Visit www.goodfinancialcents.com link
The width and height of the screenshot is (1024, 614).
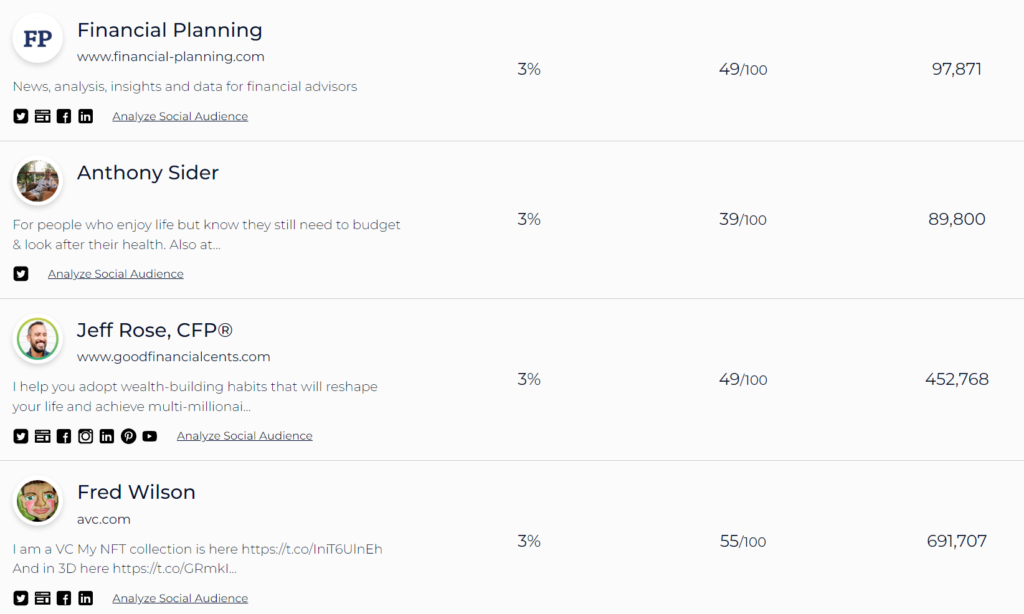pyautogui.click(x=174, y=357)
